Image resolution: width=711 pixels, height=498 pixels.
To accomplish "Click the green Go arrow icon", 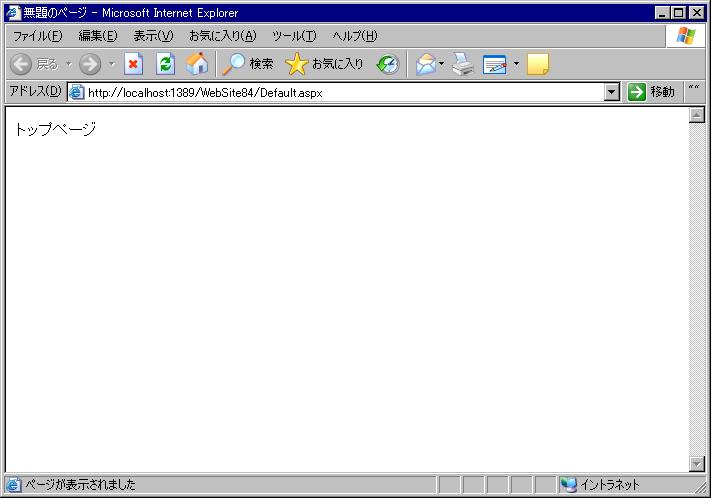I will (637, 92).
